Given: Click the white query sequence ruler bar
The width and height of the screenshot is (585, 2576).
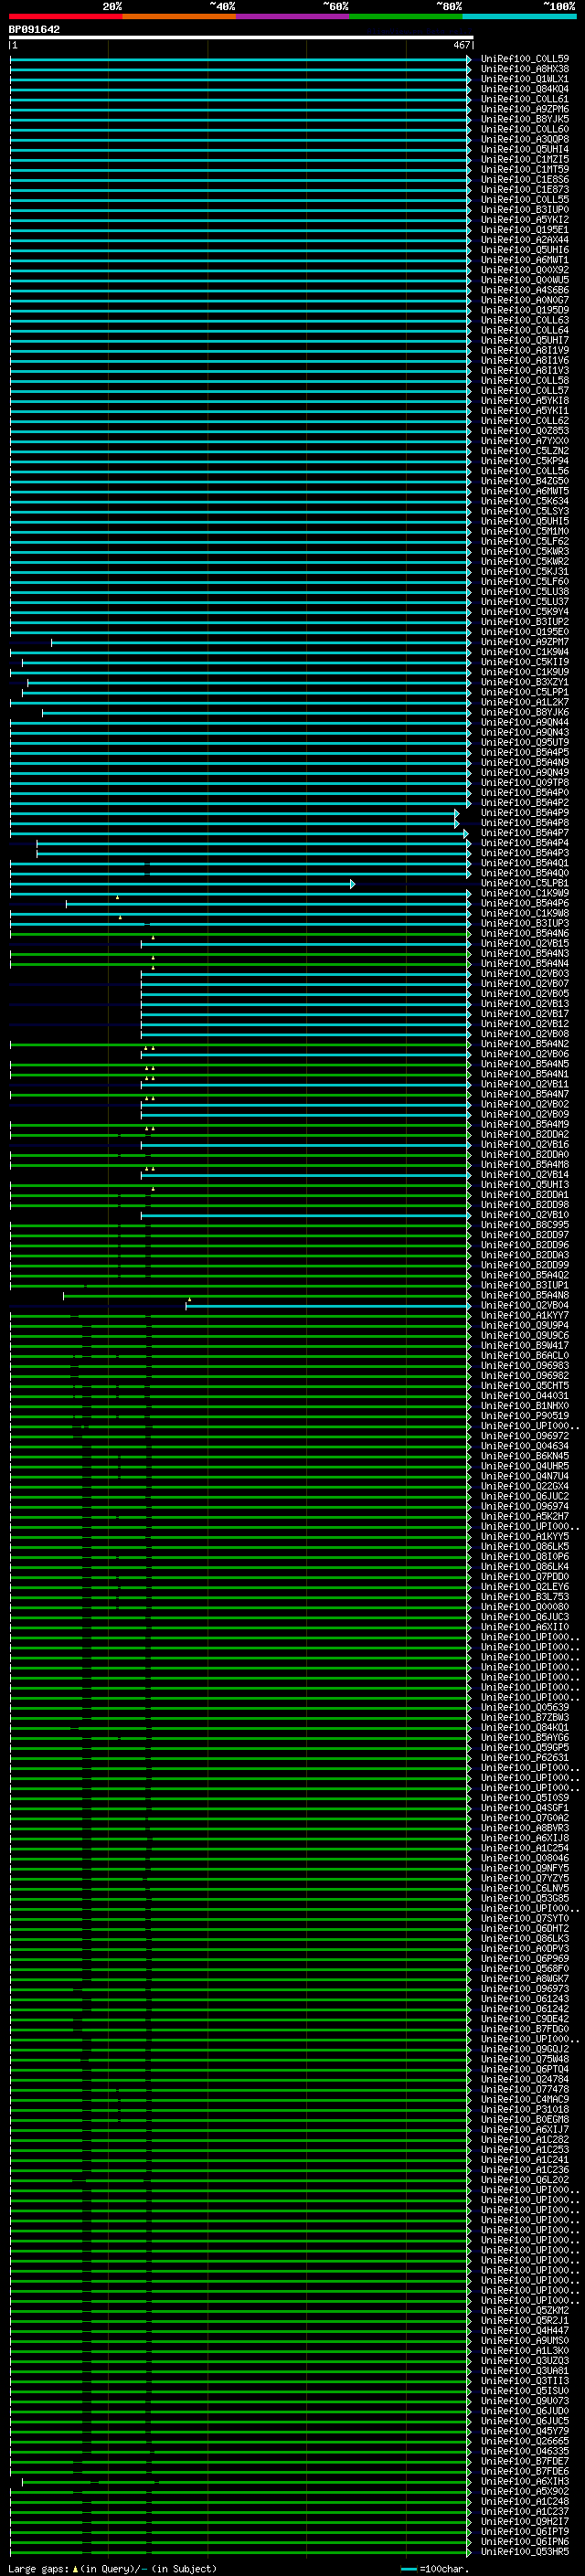Looking at the screenshot, I should click(240, 38).
